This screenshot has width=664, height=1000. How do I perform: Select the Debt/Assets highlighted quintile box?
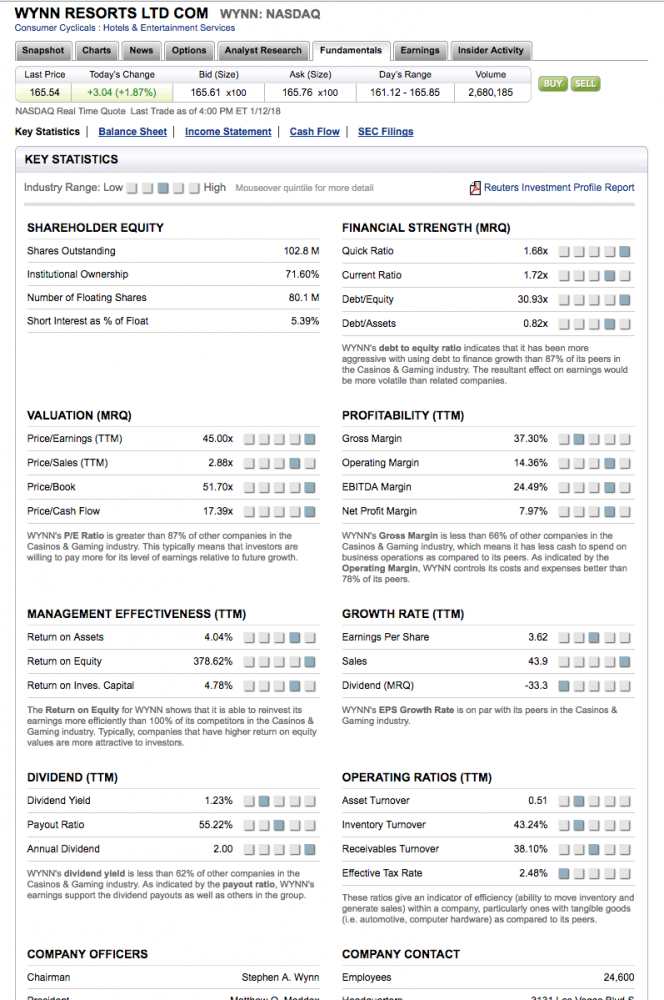click(609, 324)
